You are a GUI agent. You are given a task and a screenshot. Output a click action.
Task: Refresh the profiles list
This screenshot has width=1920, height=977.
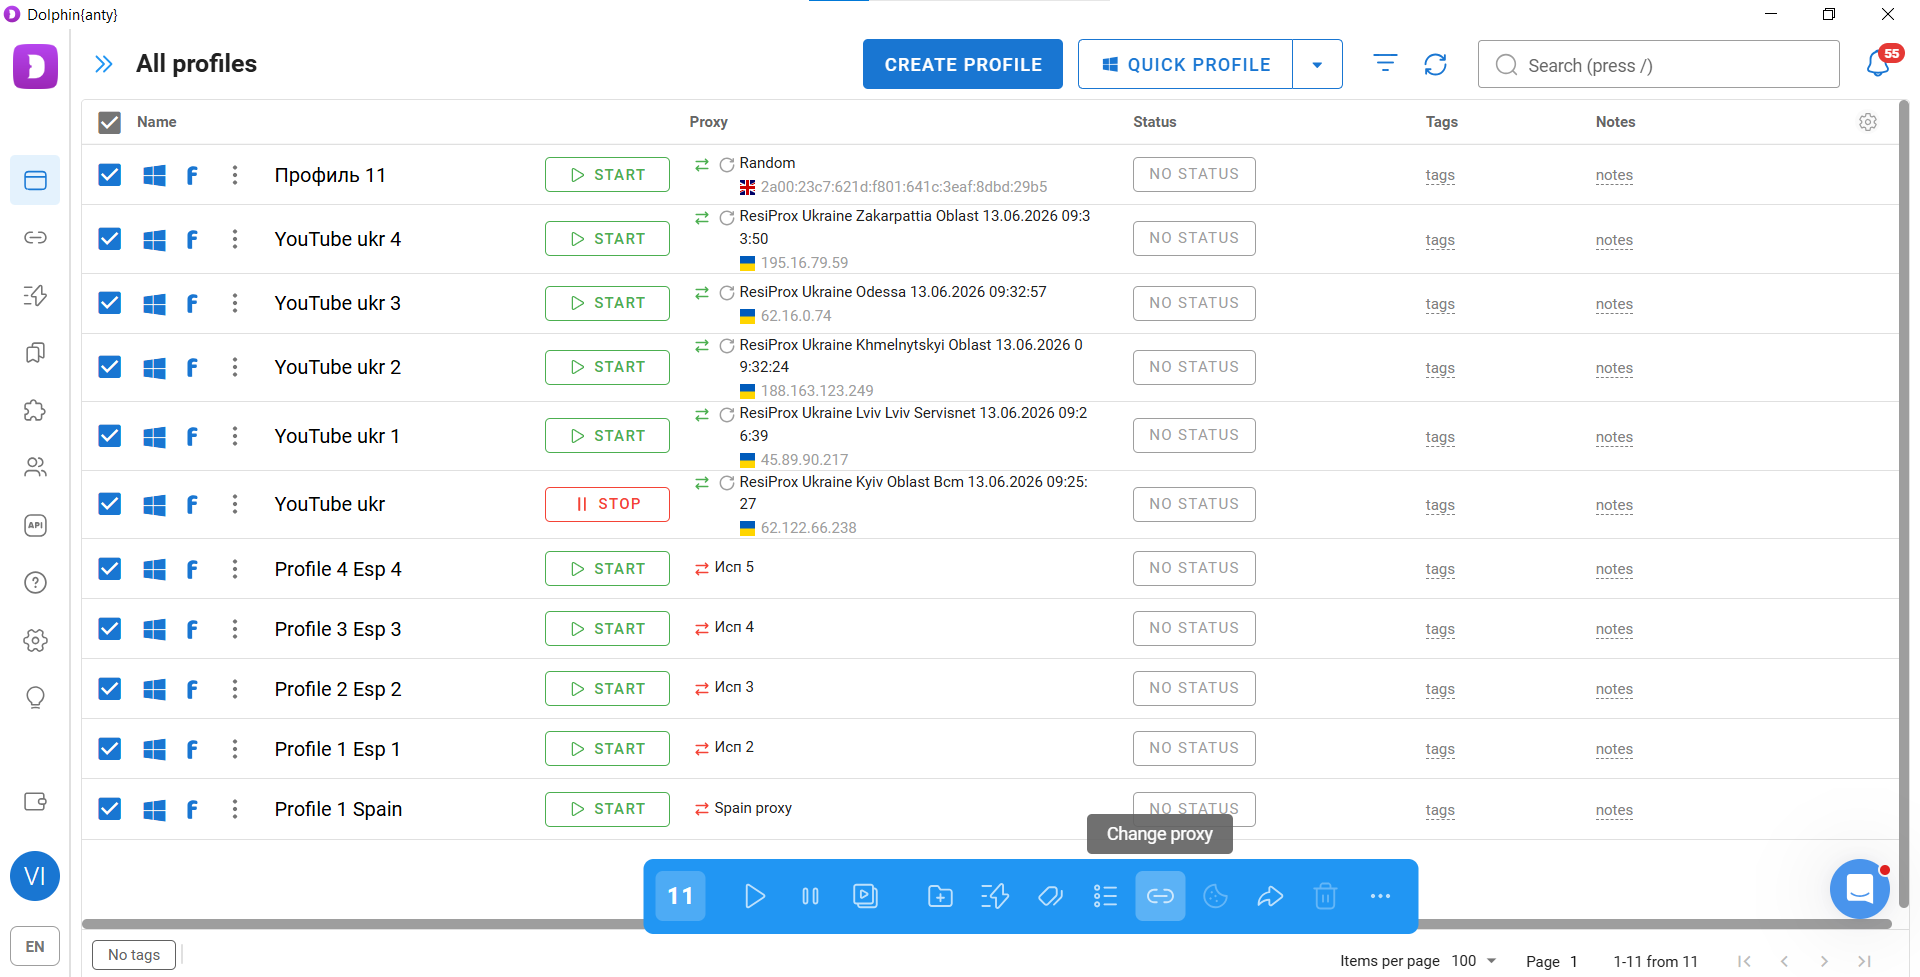click(1435, 64)
